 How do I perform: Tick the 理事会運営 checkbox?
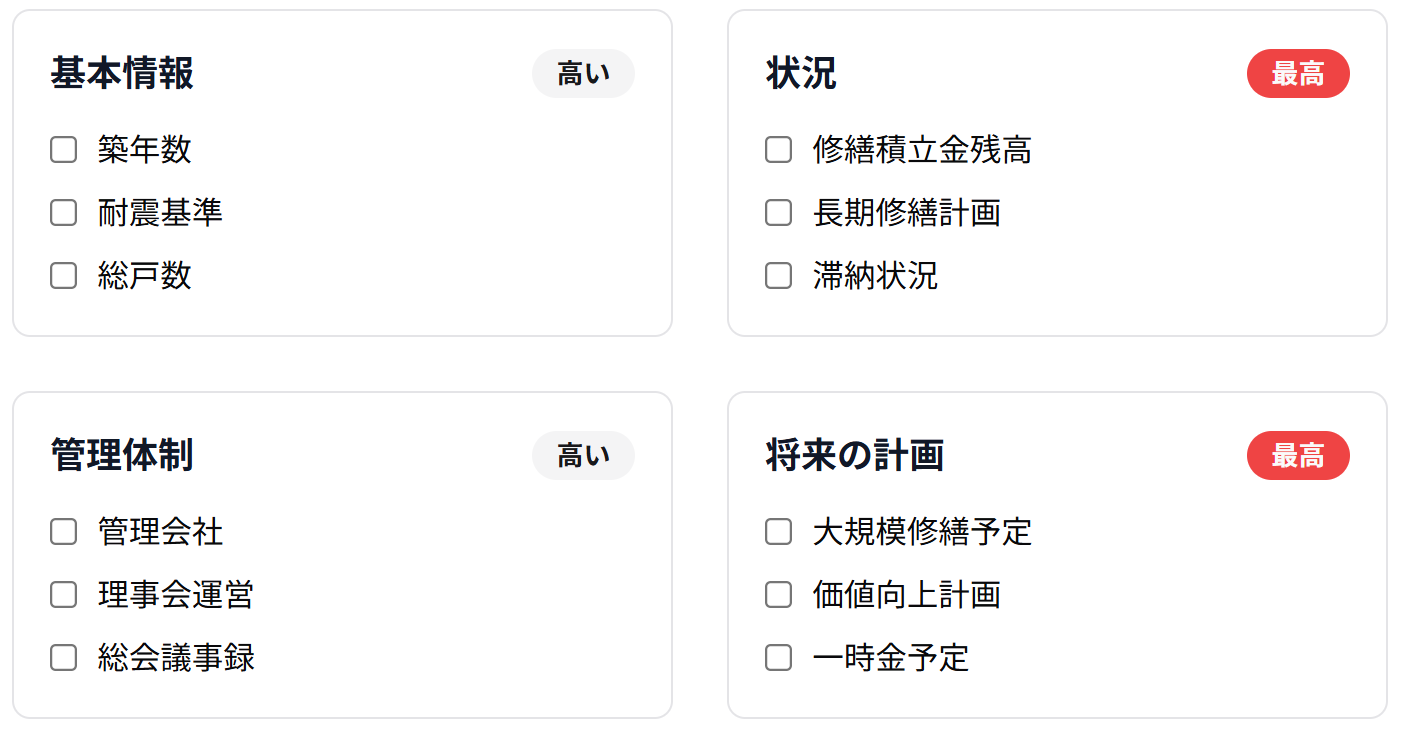[63, 595]
